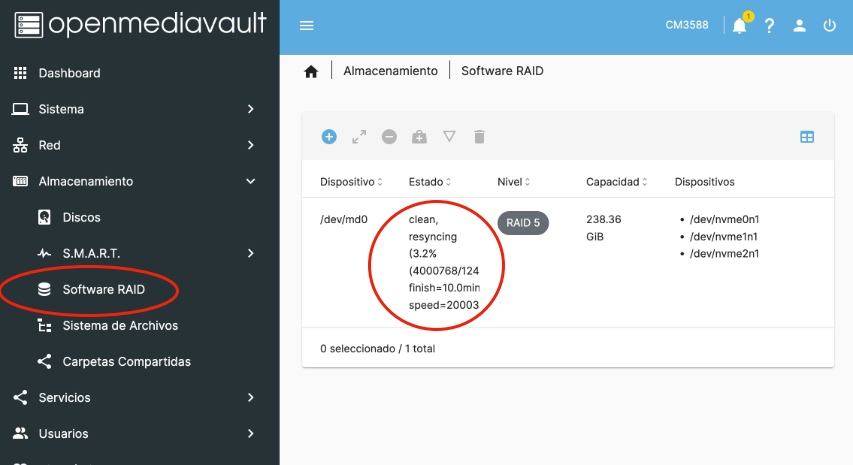Click the Red network icon
The image size is (853, 465).
(20, 145)
